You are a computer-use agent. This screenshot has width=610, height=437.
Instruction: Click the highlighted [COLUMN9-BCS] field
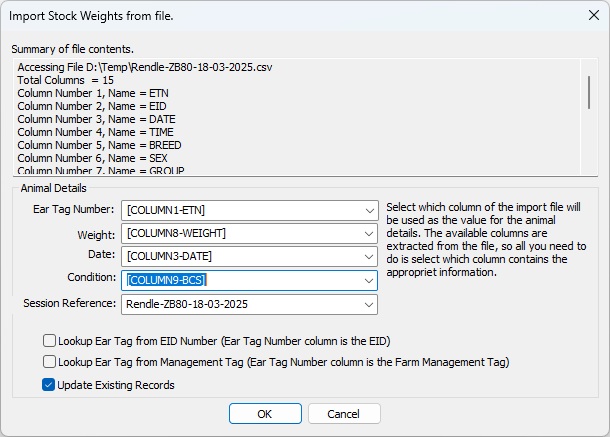(x=167, y=280)
